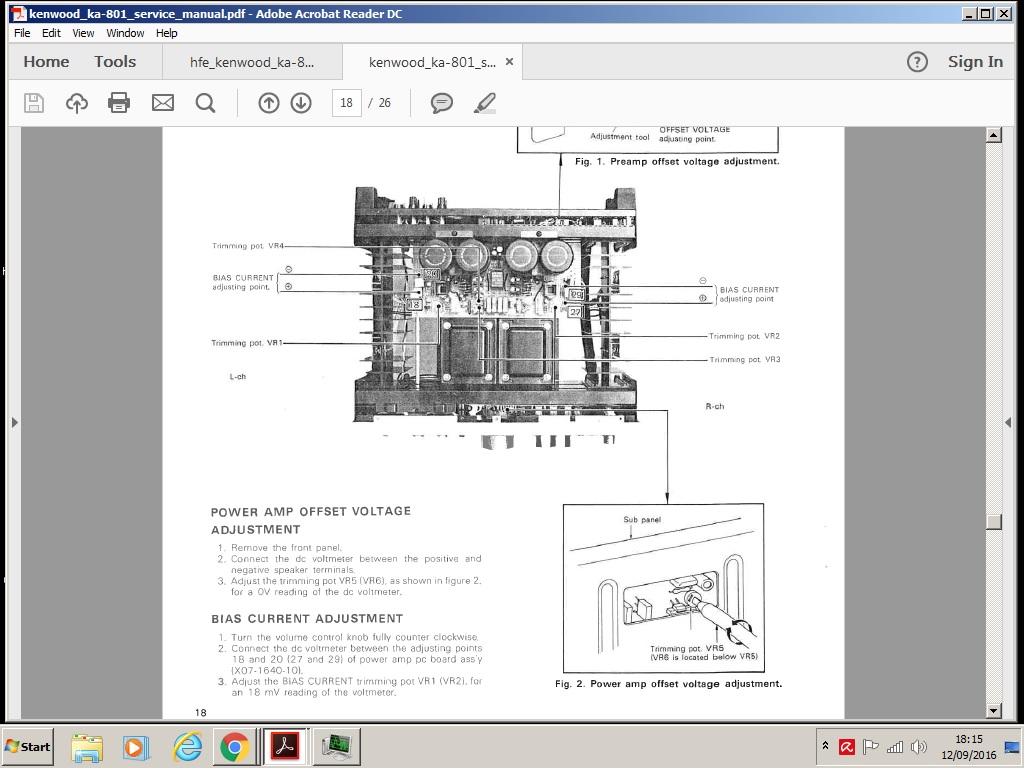Click the network signal tray icon
The height and width of the screenshot is (768, 1024).
point(895,746)
